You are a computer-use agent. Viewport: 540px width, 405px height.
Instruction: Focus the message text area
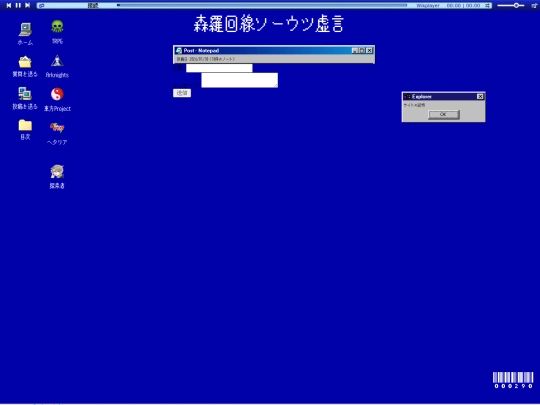pos(240,80)
